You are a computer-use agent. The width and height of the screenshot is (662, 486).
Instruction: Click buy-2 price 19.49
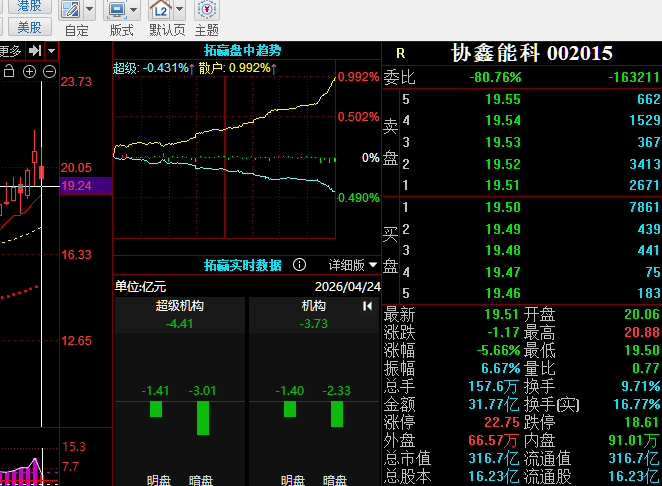pyautogui.click(x=503, y=229)
